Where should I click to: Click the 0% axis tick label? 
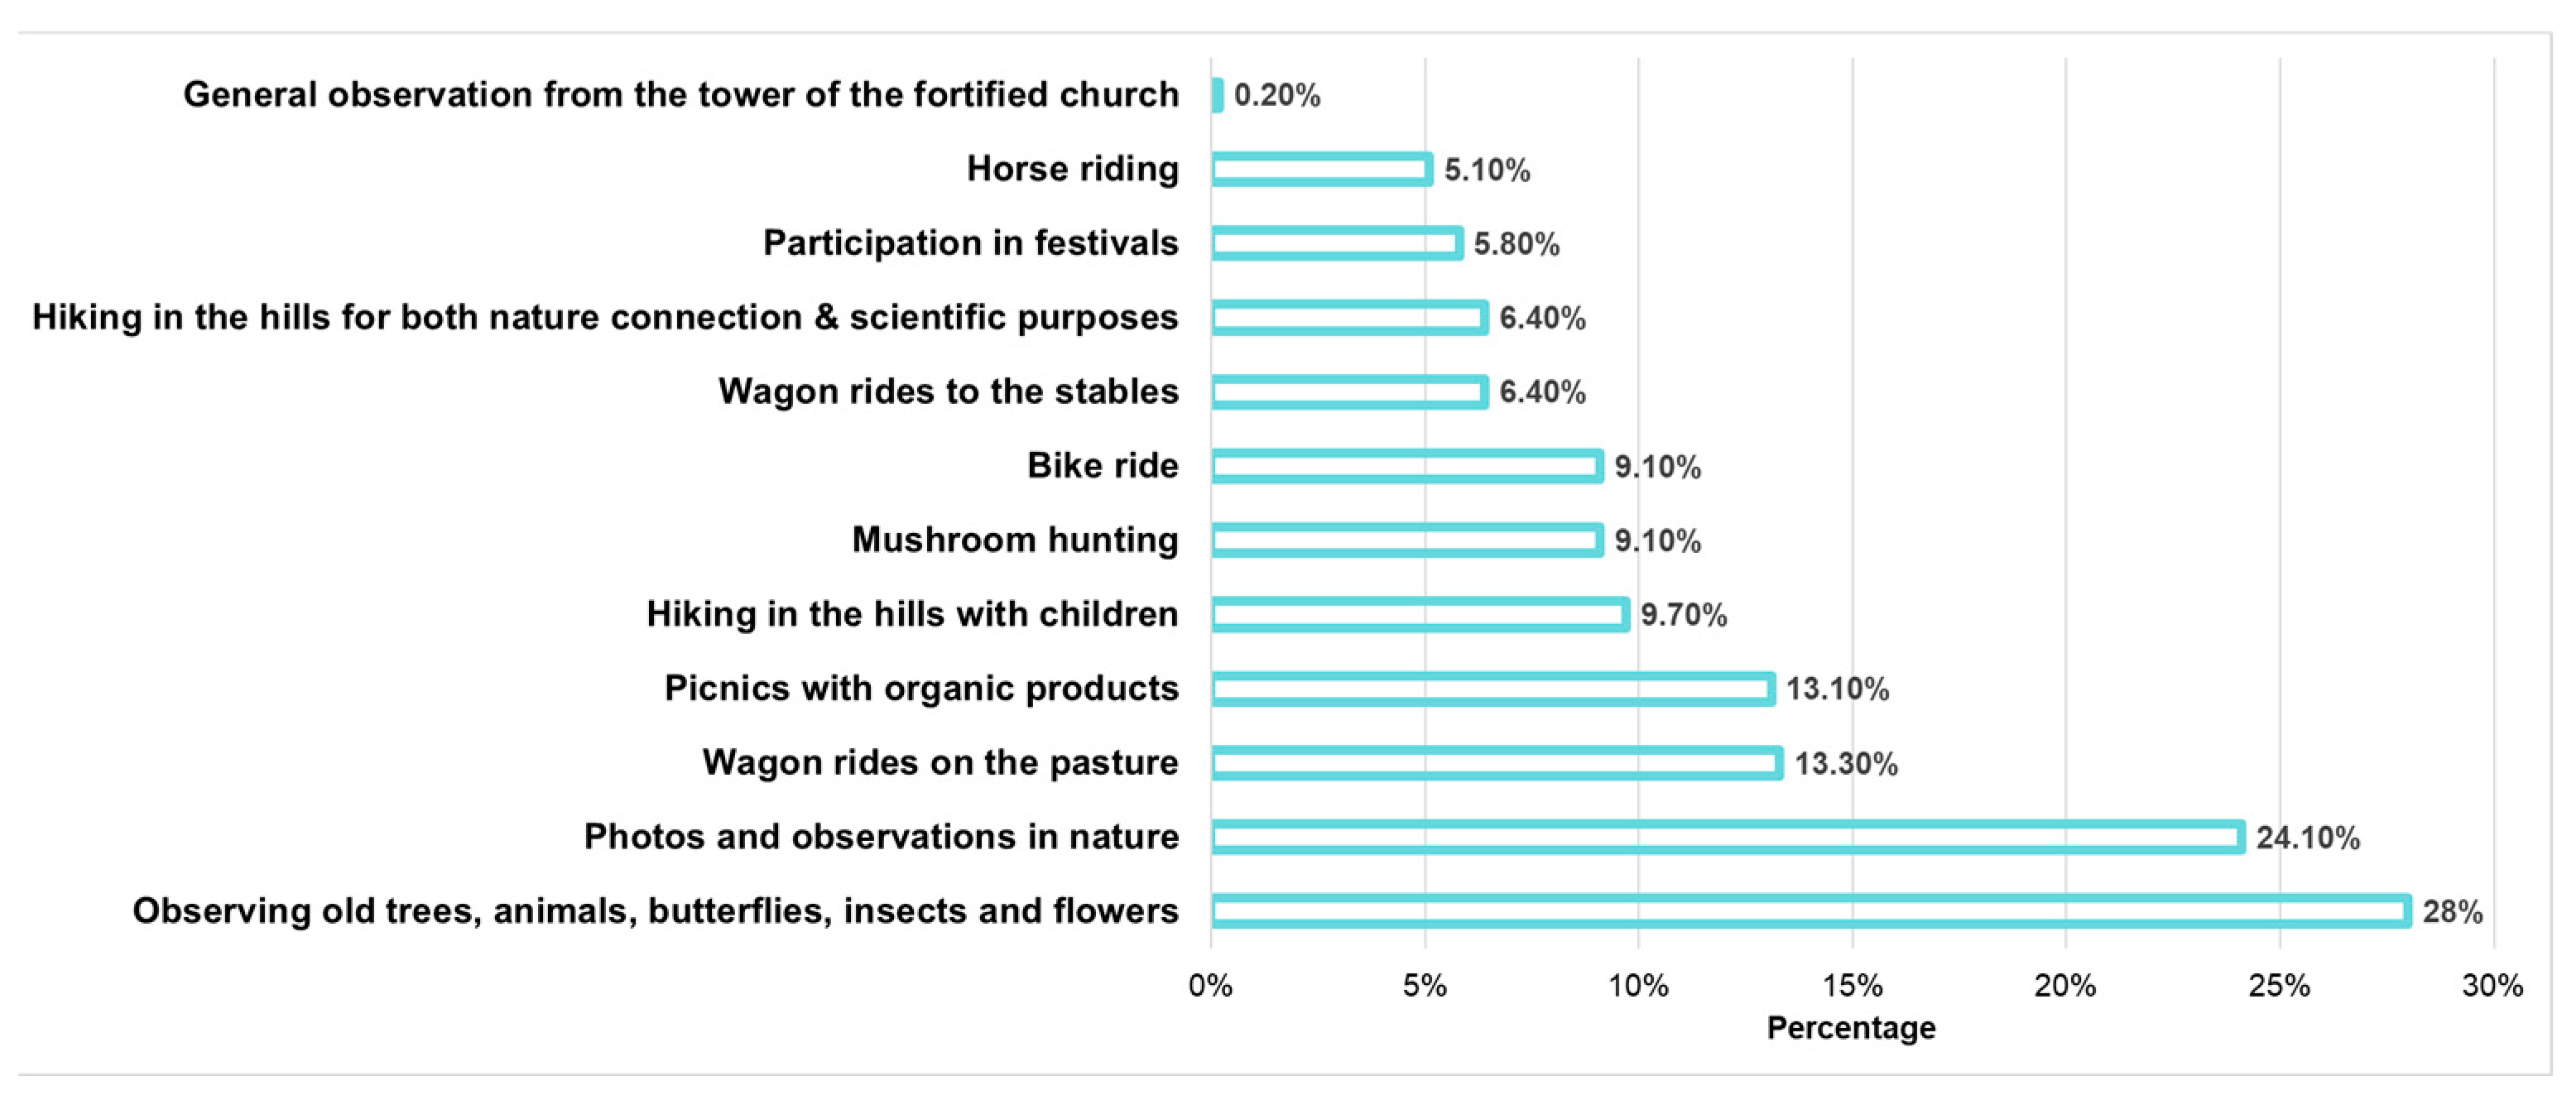(1210, 986)
